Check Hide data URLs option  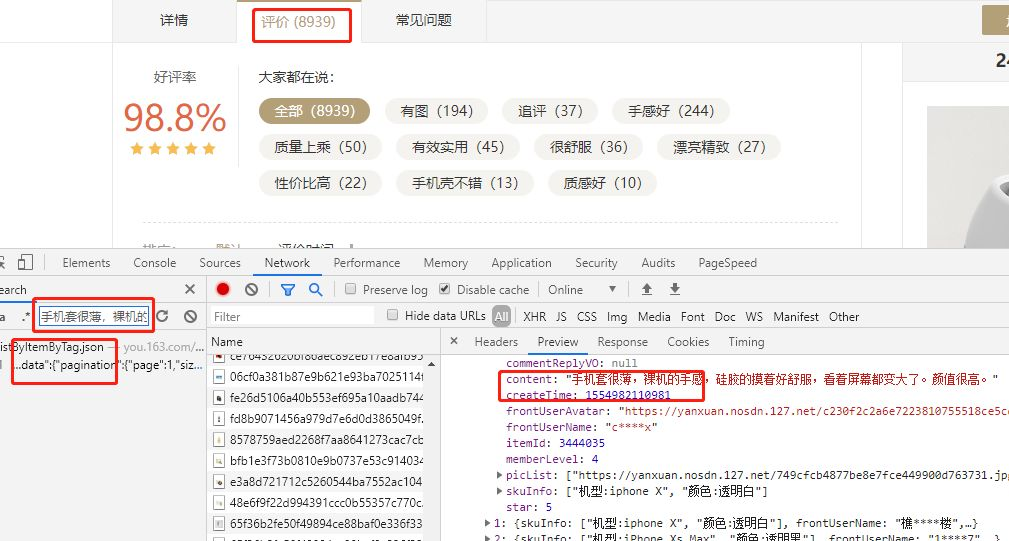point(392,315)
